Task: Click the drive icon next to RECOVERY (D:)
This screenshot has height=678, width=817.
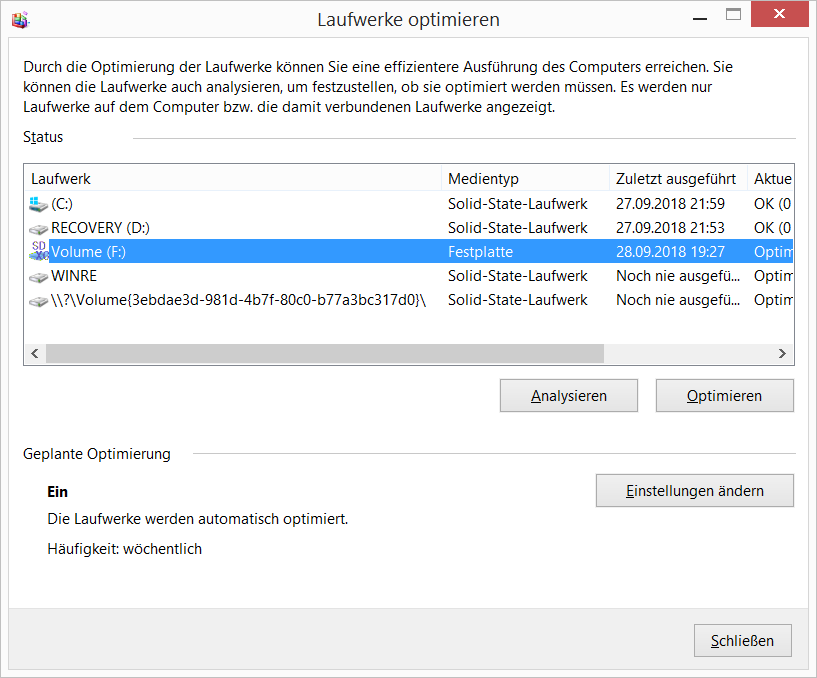Action: coord(39,229)
